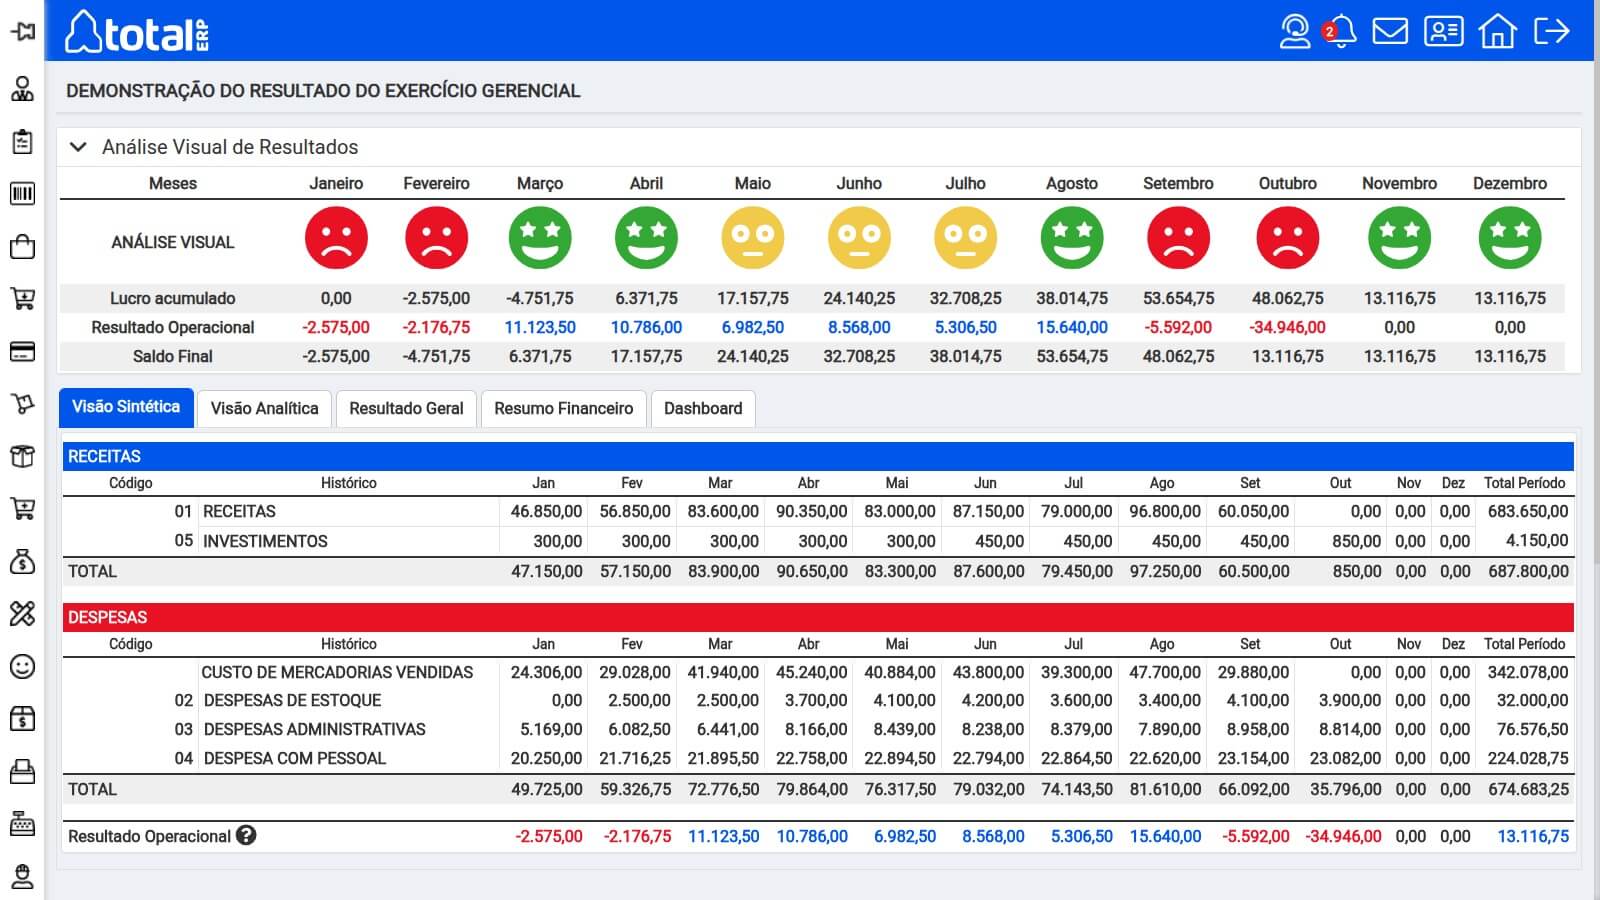Open the Dashboard tab
Image resolution: width=1600 pixels, height=900 pixels.
(x=703, y=408)
